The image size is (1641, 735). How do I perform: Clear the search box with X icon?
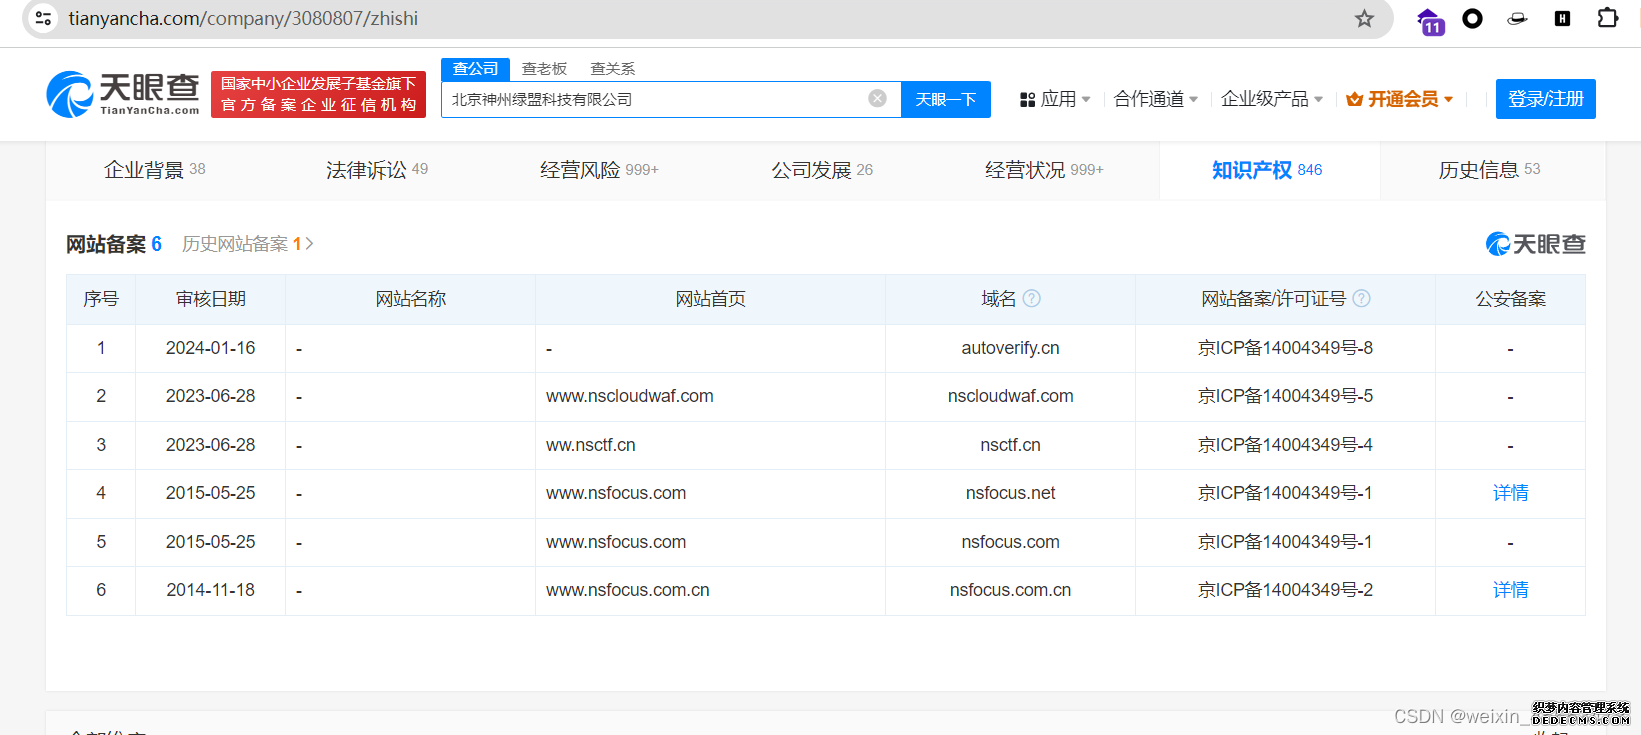(877, 98)
